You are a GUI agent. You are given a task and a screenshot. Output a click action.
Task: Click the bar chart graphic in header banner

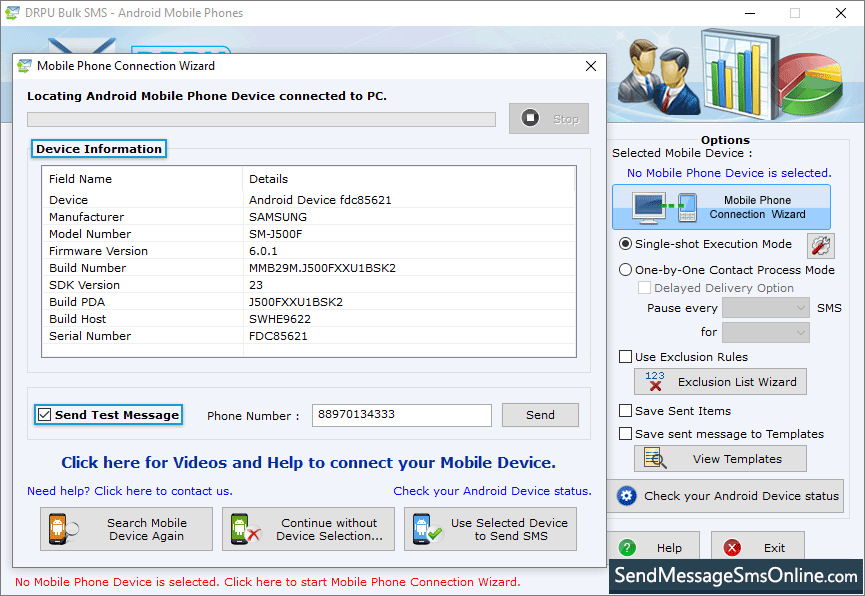point(739,73)
